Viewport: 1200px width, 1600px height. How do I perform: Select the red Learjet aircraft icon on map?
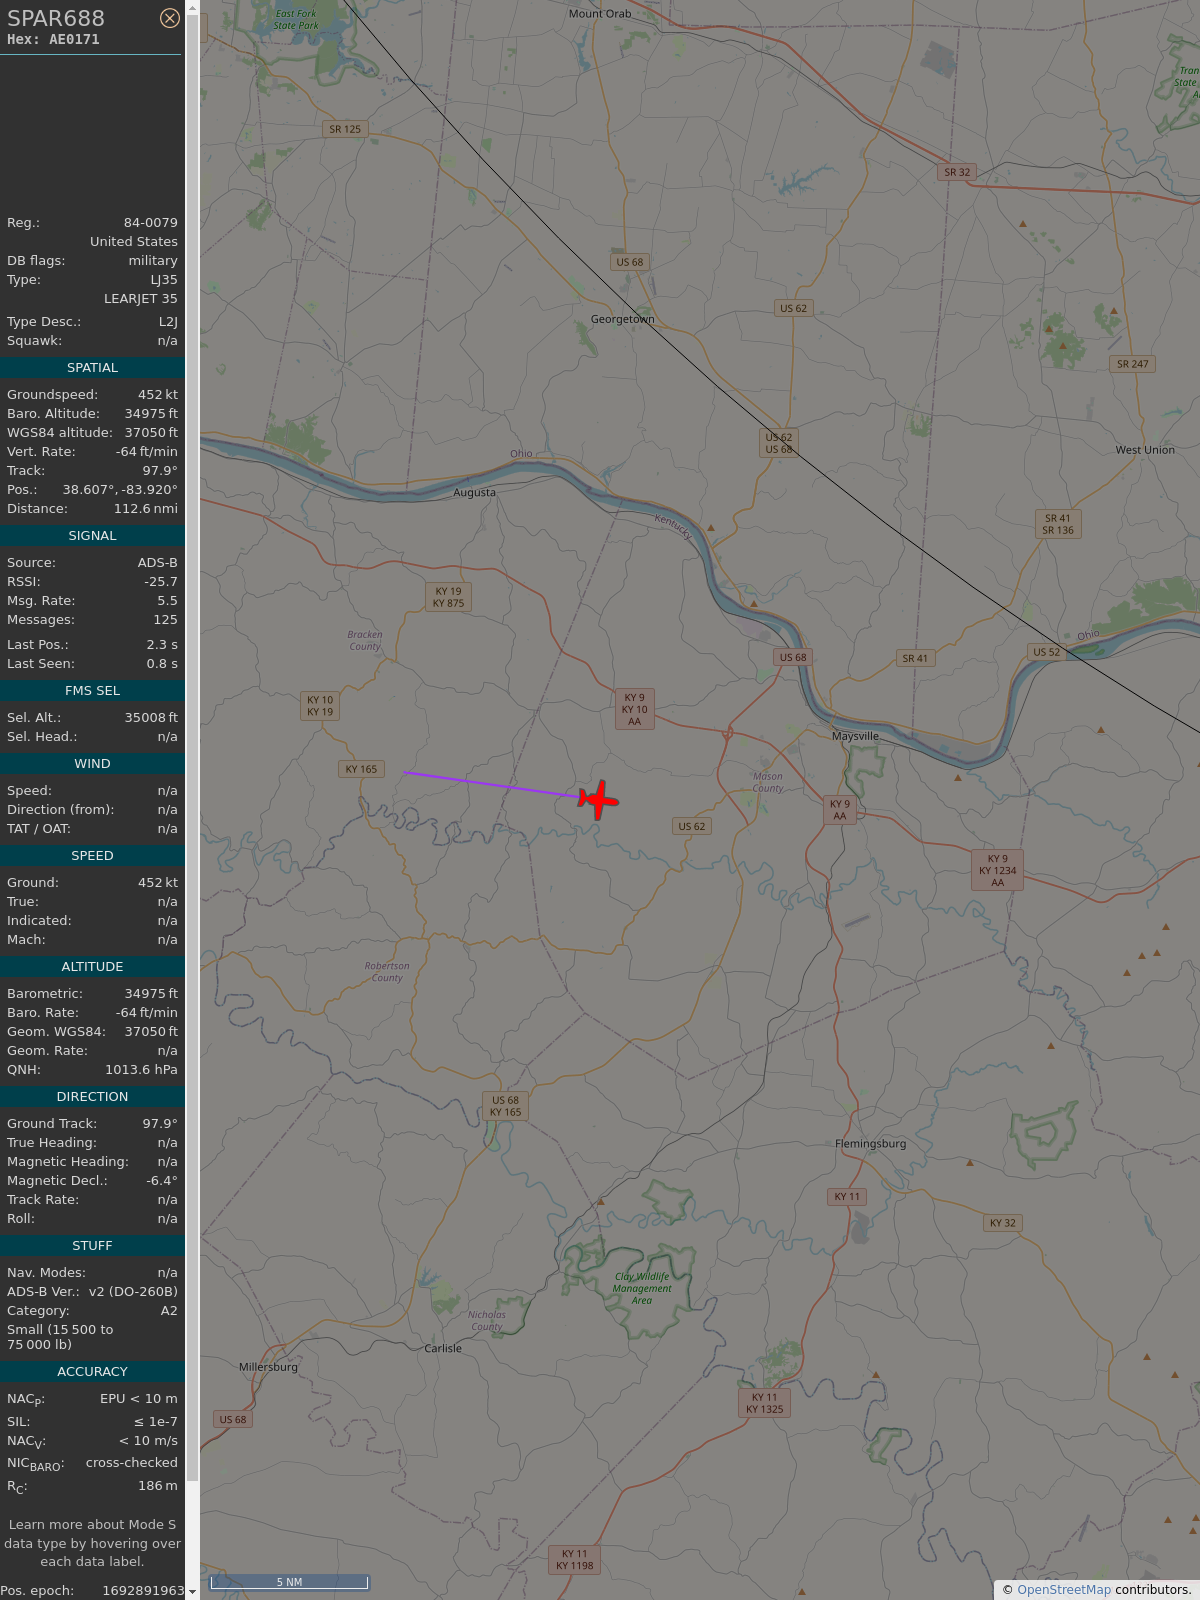tap(598, 800)
